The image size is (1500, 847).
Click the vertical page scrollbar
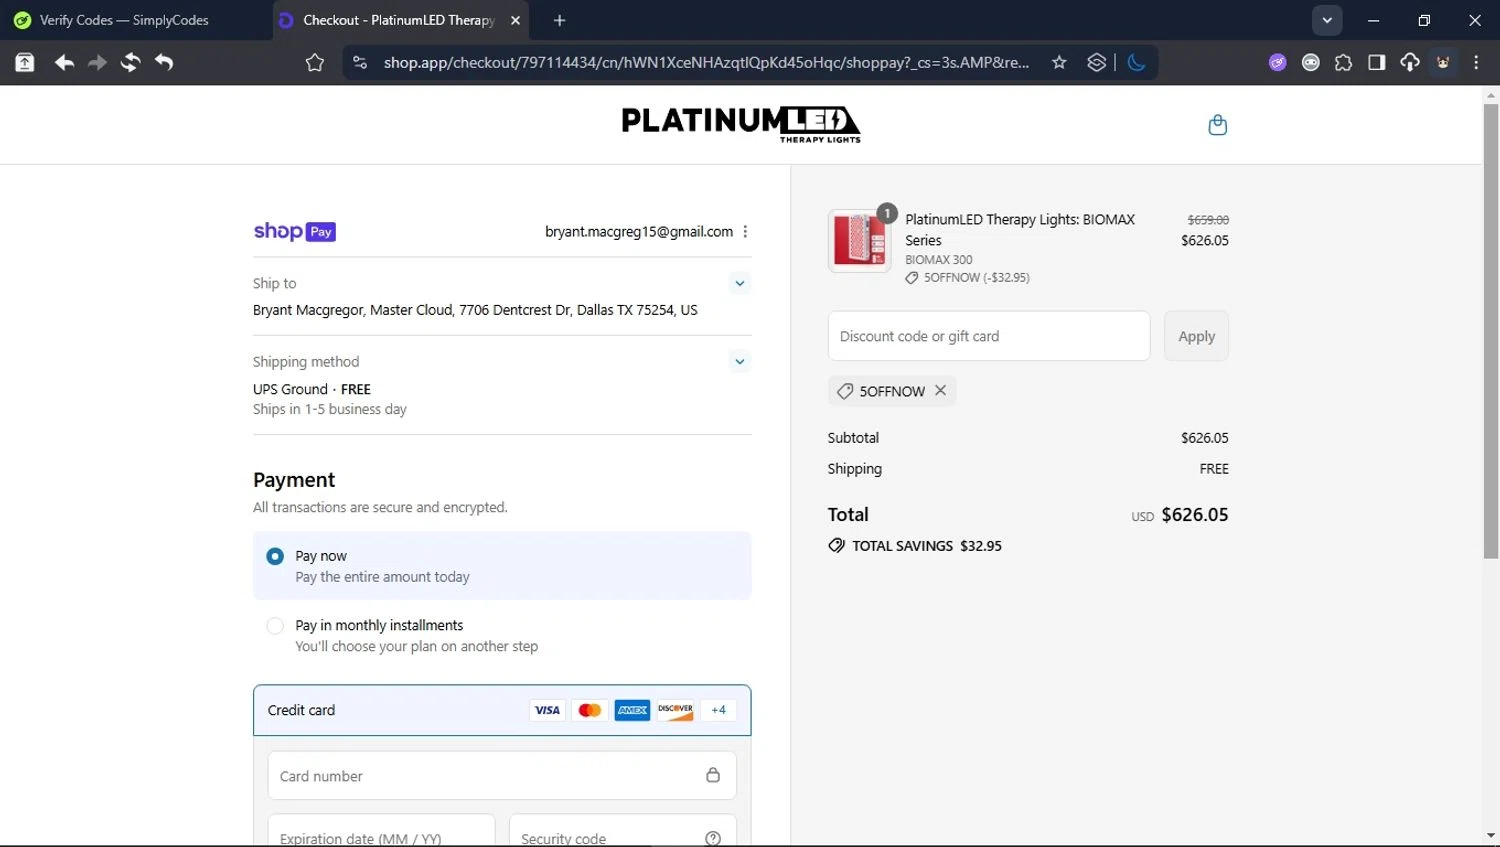pos(1491,330)
